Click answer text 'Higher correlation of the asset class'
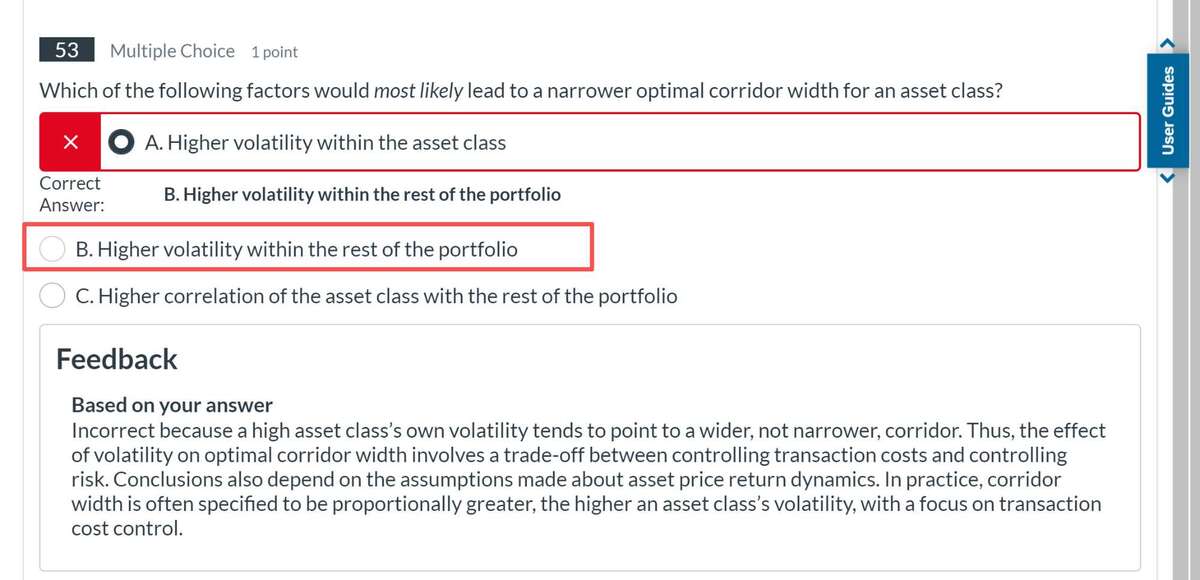 point(377,296)
